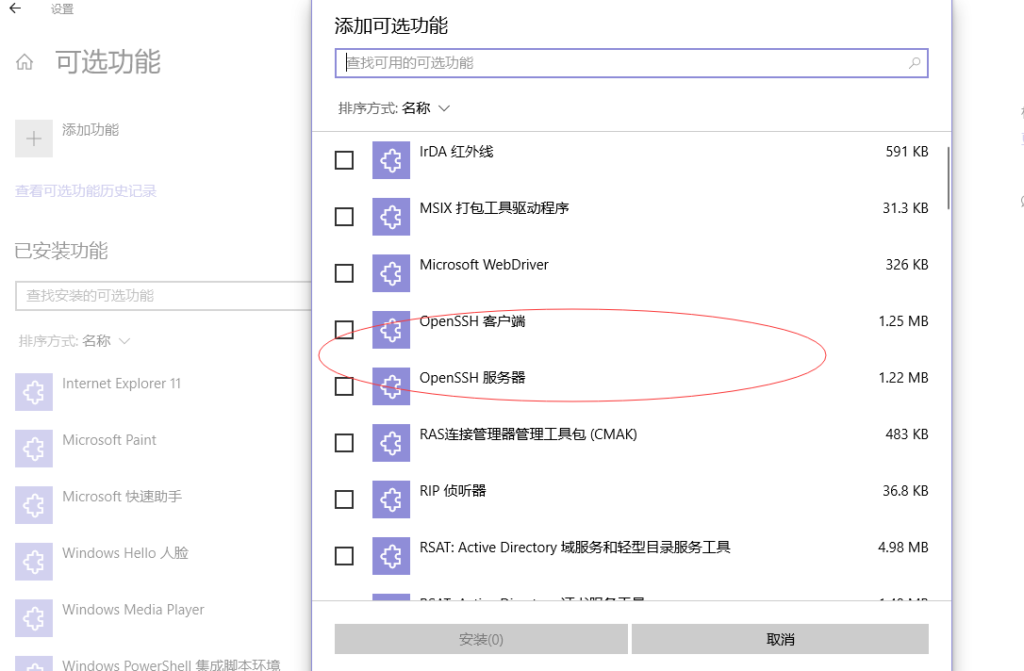Open the 排序方式 dropdown under 已安装功能

pos(74,341)
